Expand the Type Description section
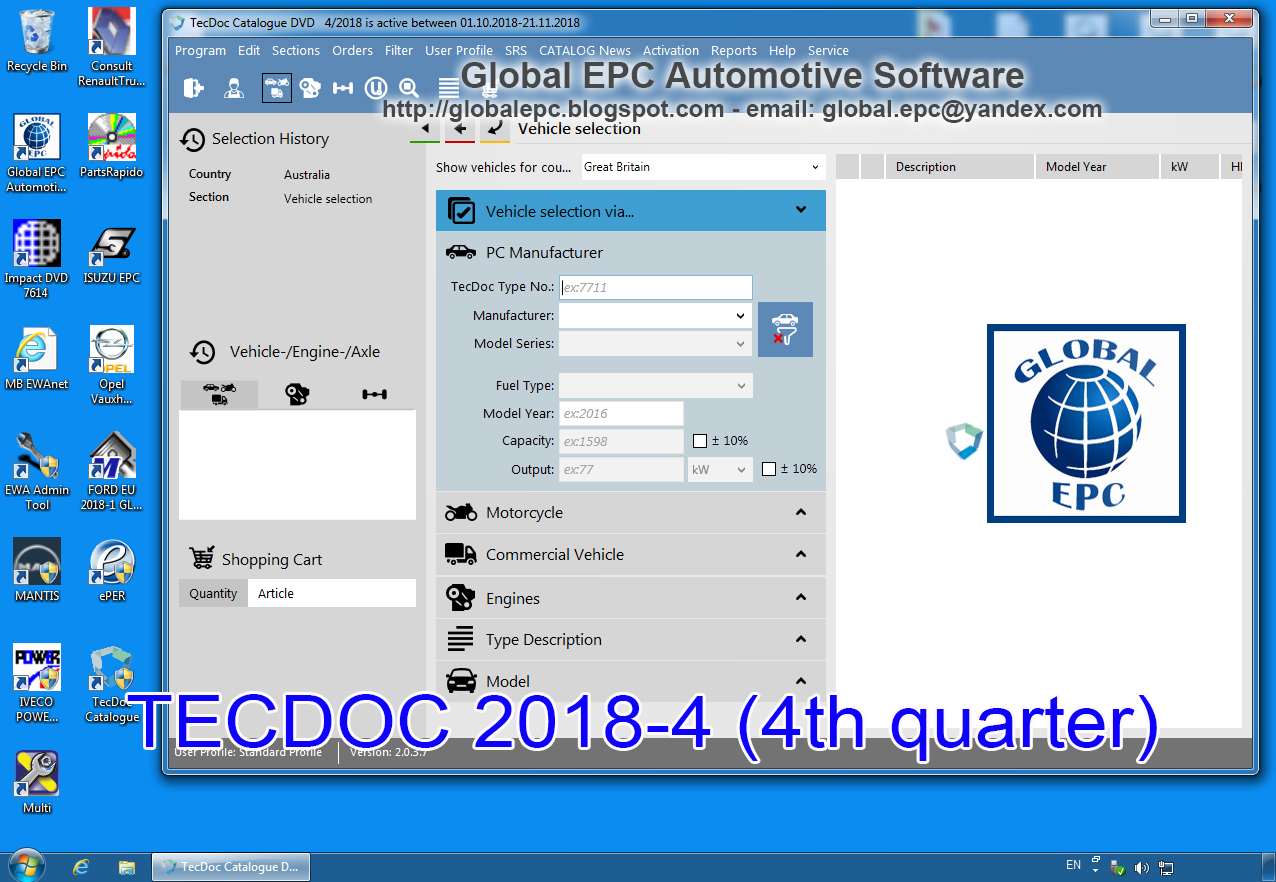 coord(631,639)
